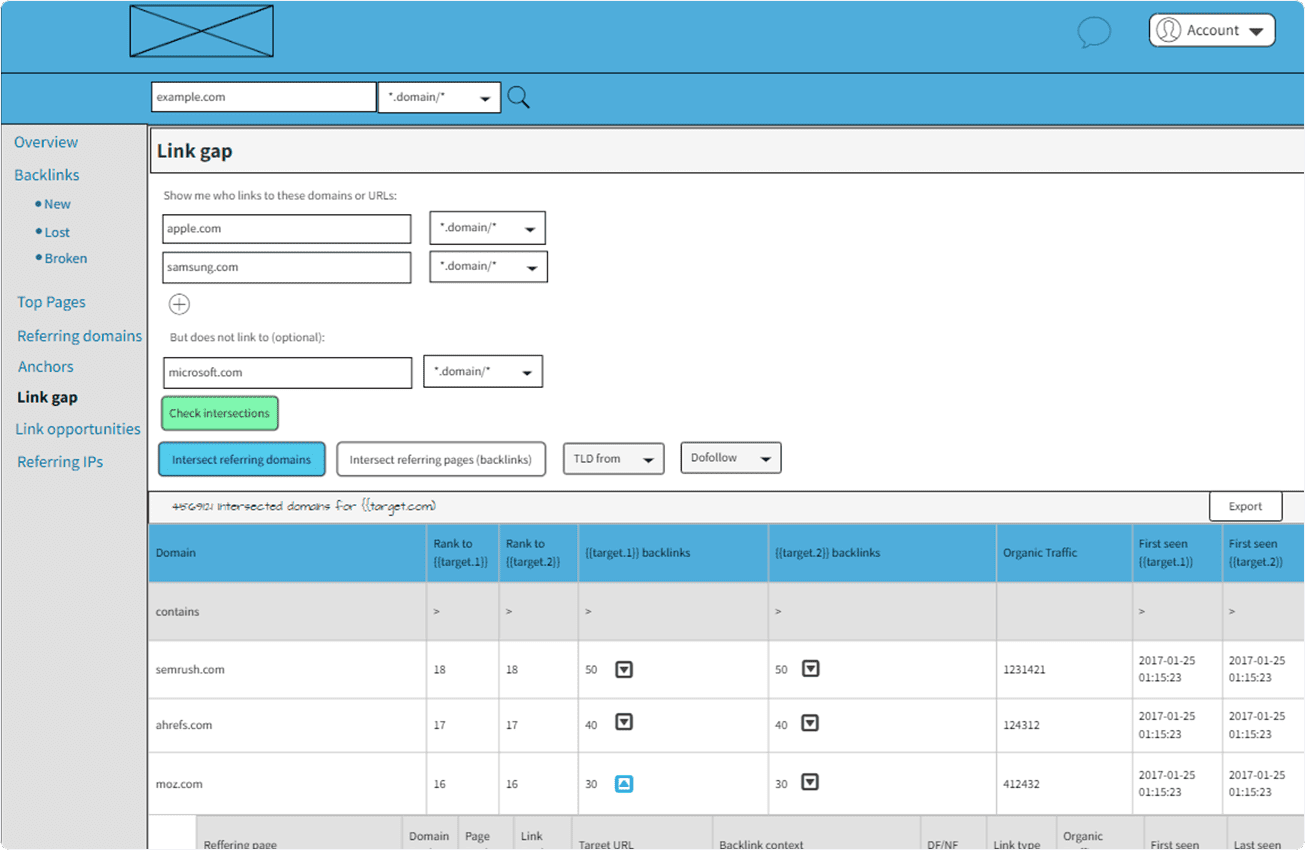Image resolution: width=1305 pixels, height=850 pixels.
Task: Export the intersected domains table
Action: tap(1245, 506)
